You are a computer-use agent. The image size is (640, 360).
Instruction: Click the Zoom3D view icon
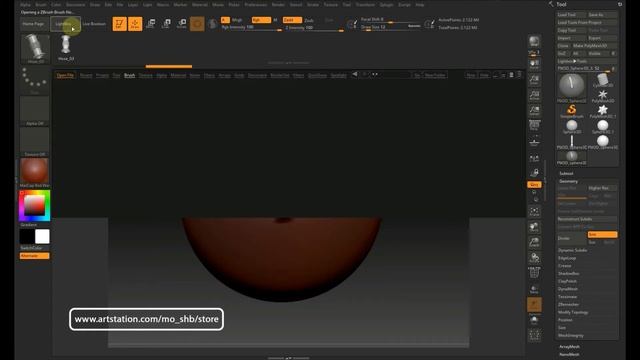(534, 242)
